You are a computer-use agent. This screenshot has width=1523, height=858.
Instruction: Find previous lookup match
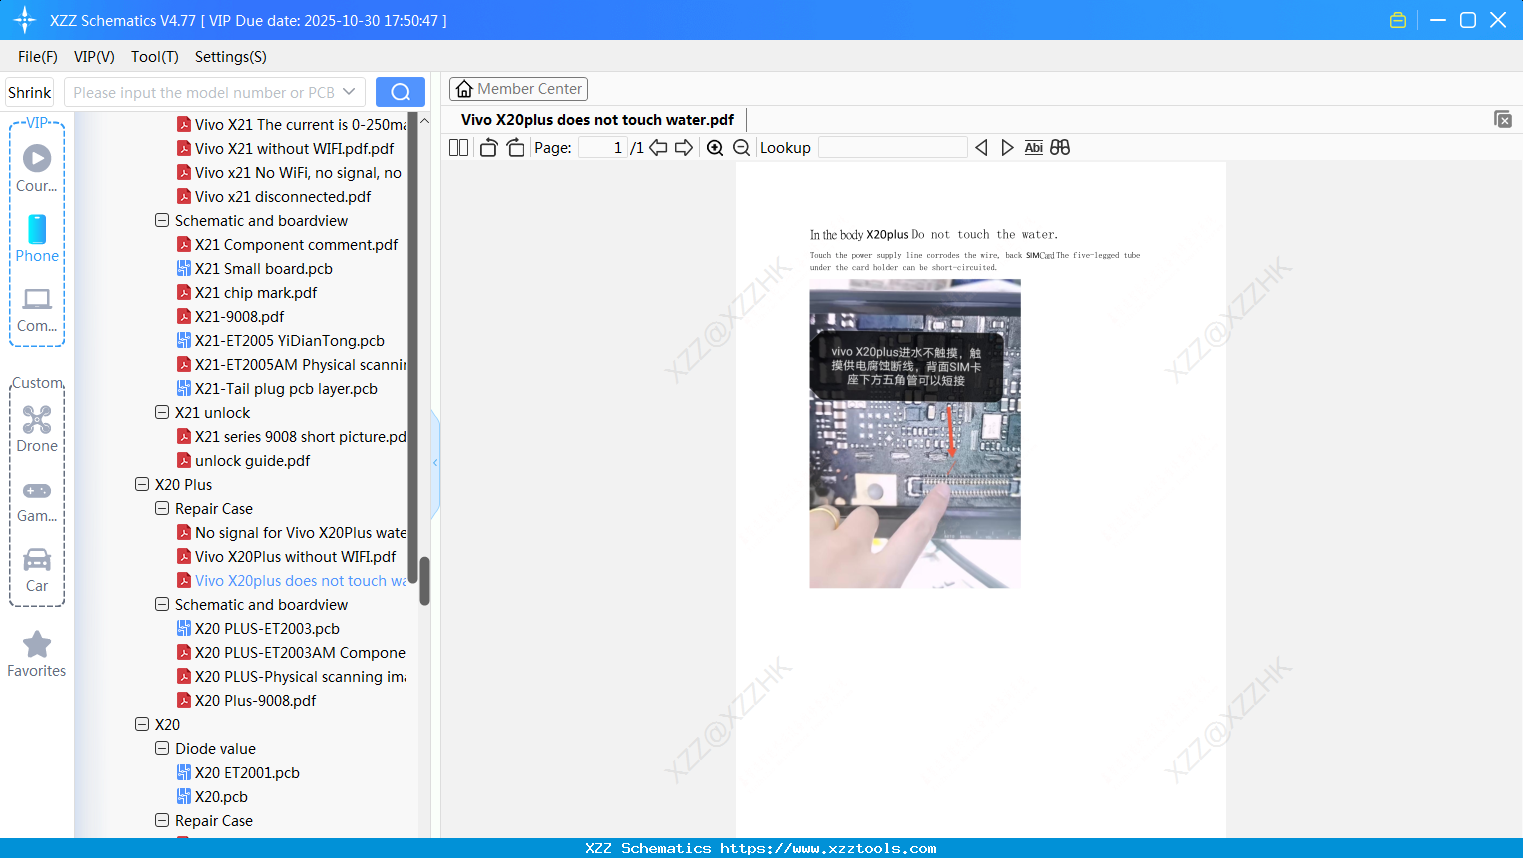point(981,148)
